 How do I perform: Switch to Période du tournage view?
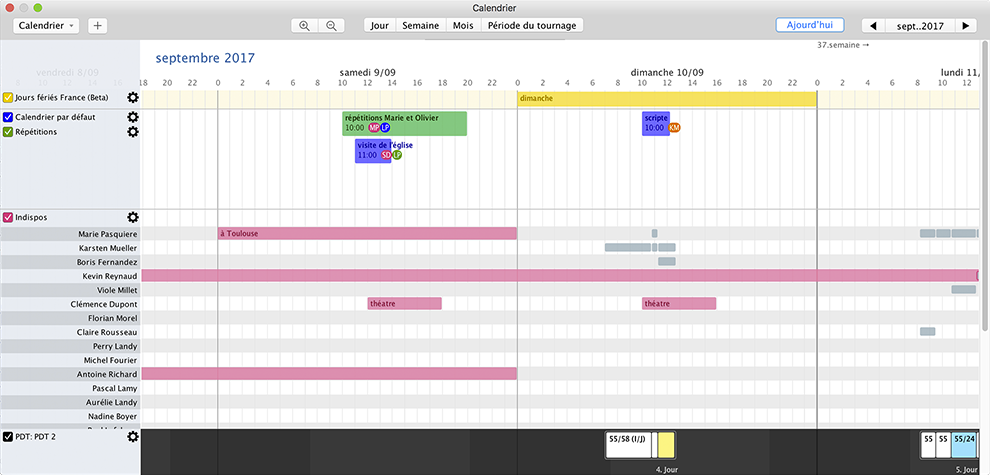[x=532, y=26]
